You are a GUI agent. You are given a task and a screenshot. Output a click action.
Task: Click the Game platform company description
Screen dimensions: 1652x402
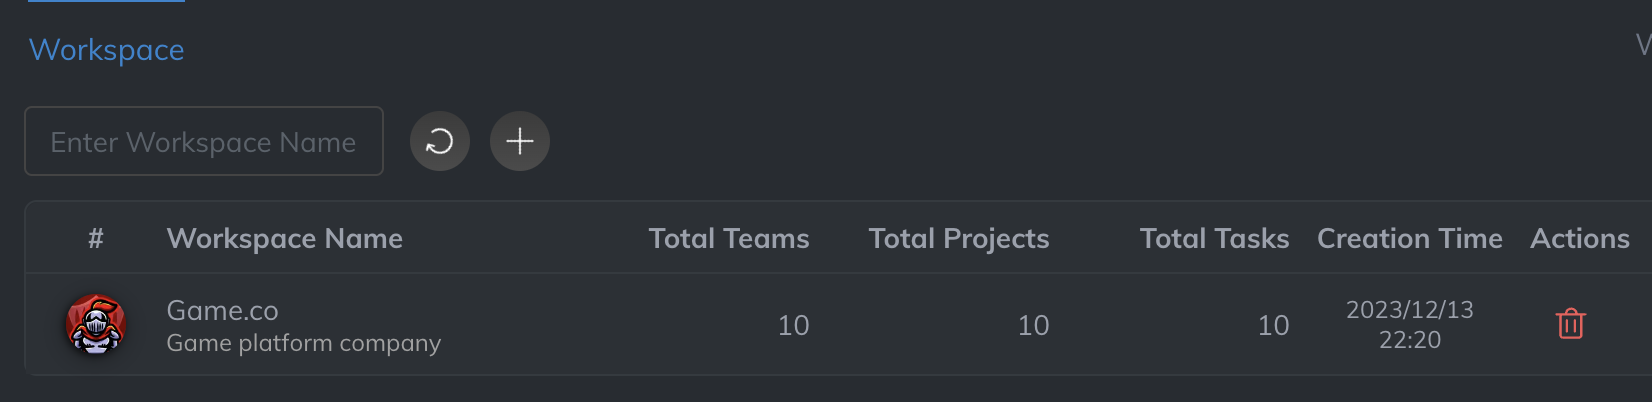point(303,343)
